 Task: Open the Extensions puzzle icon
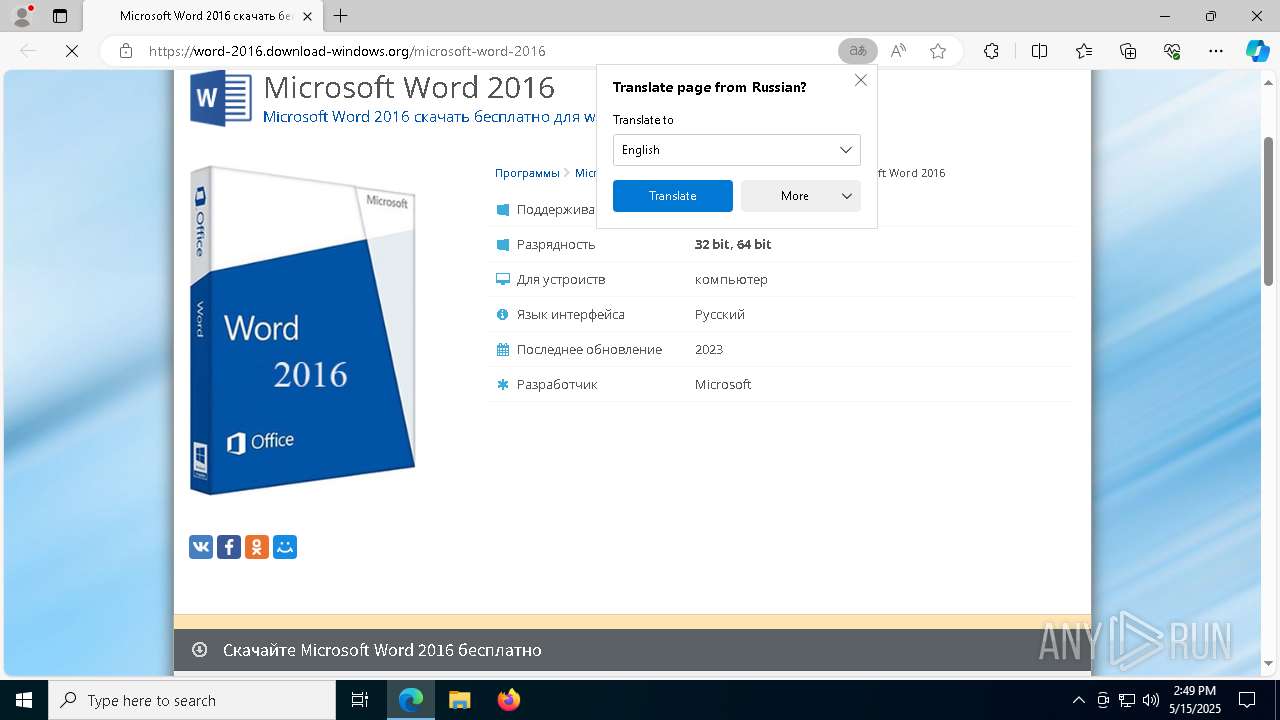[x=991, y=51]
